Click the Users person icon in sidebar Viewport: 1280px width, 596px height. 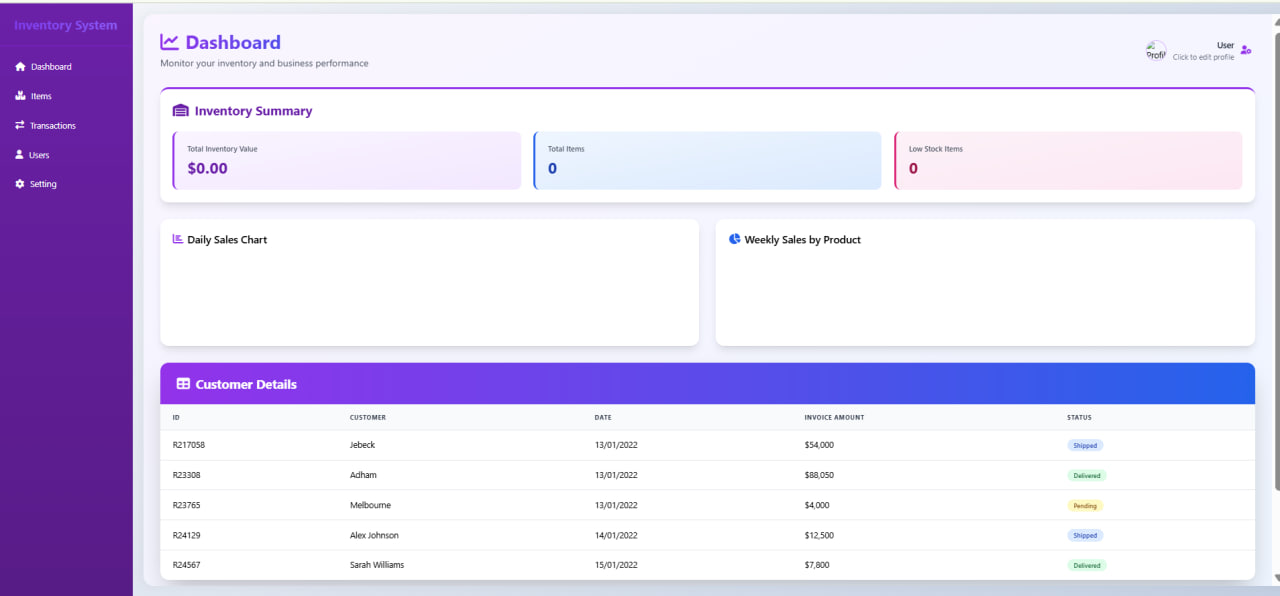[x=20, y=155]
